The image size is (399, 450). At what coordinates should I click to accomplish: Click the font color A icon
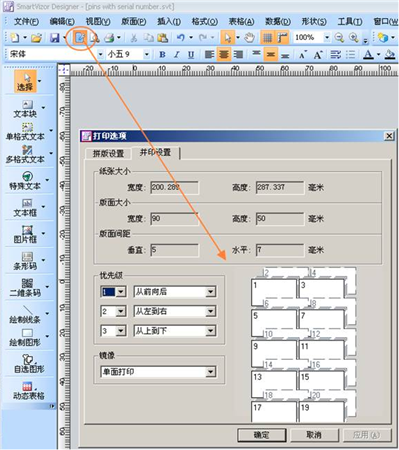point(368,54)
